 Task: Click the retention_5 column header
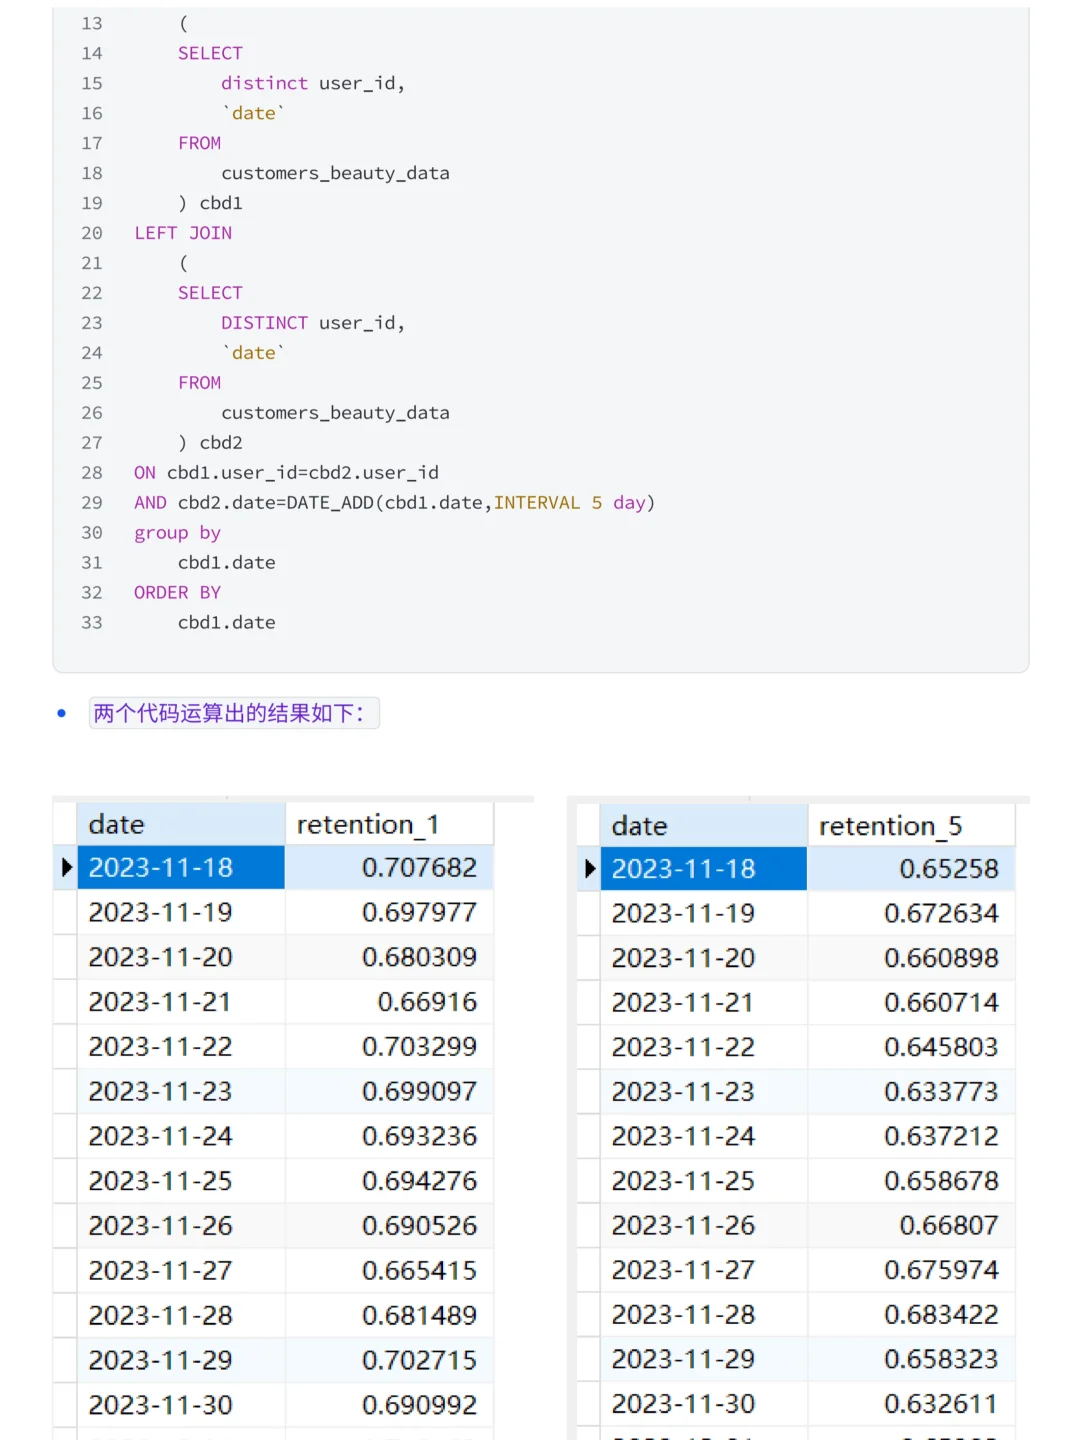911,826
